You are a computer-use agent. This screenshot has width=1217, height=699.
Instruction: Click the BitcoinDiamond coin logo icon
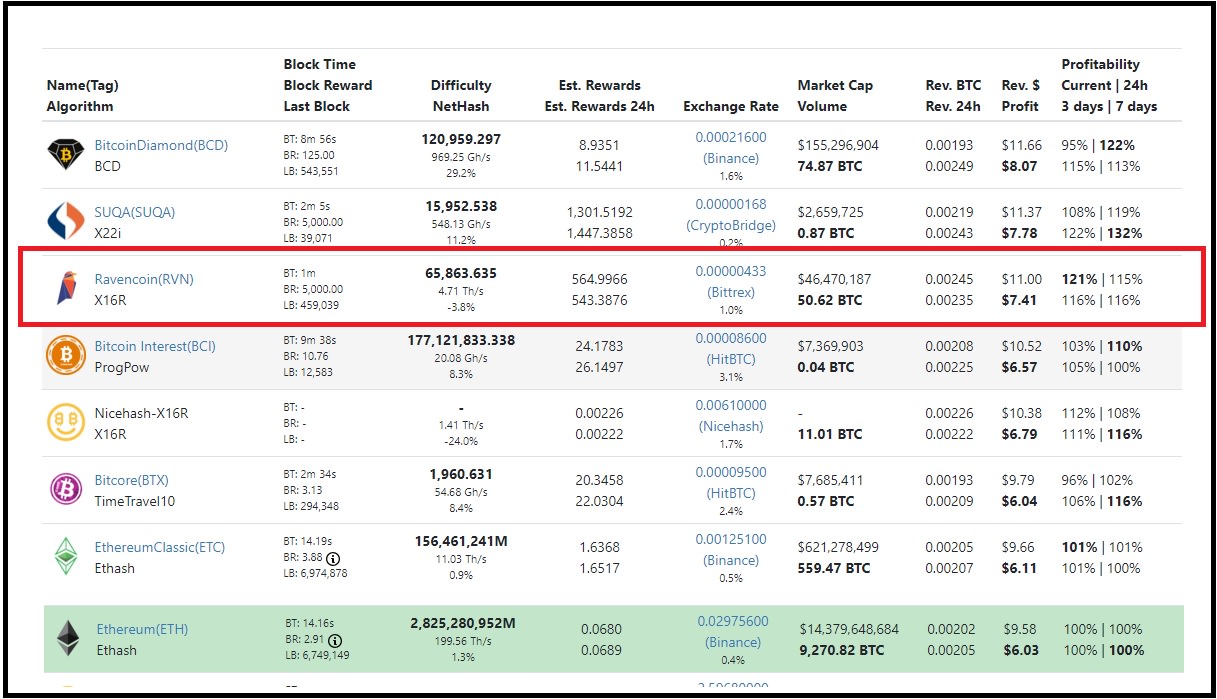66,155
